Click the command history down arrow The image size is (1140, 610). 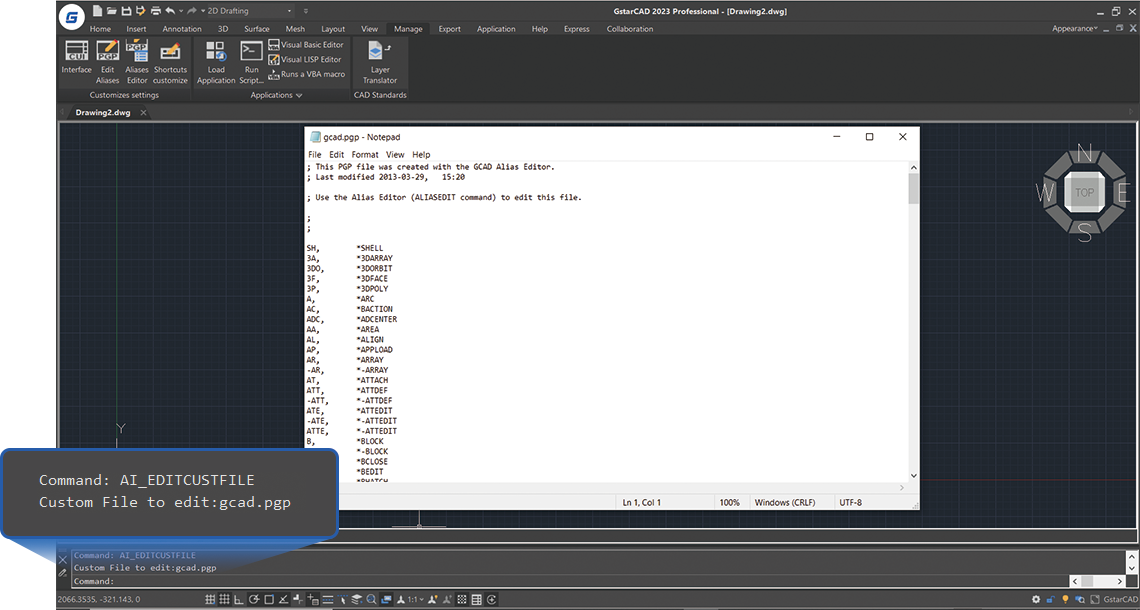1131,568
